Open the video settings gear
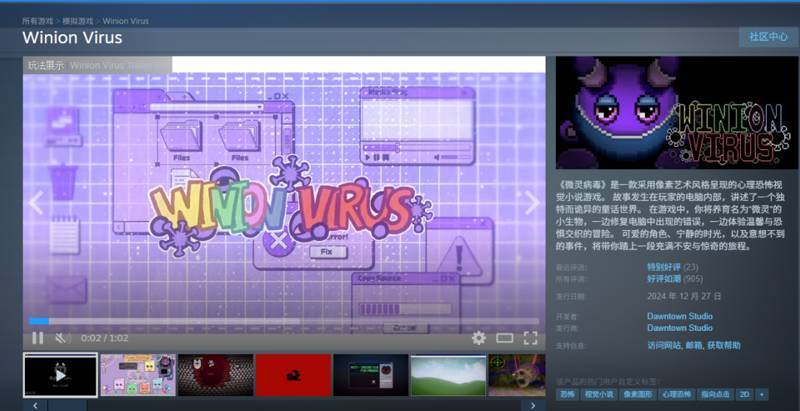Screen dimensions: 800x411 coord(479,338)
